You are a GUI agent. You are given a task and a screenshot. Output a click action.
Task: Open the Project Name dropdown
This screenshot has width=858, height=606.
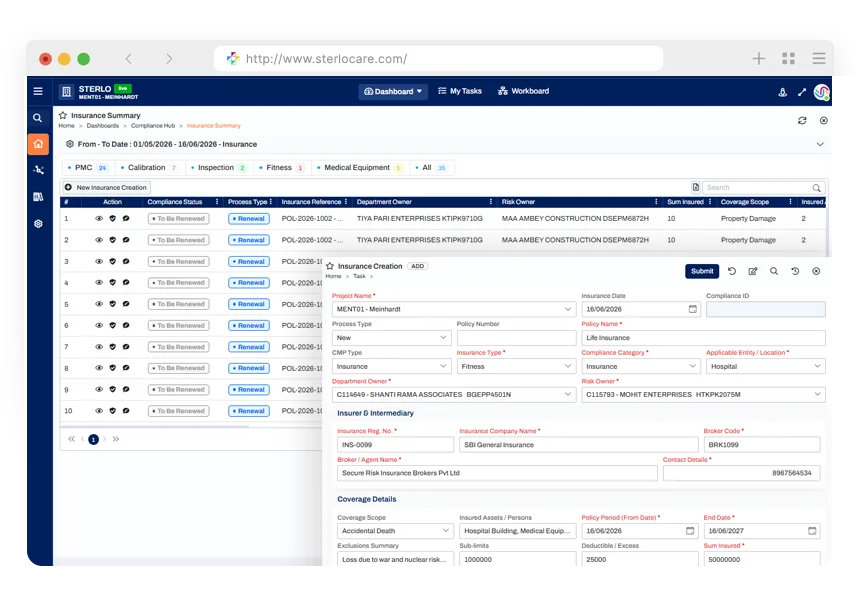454,309
